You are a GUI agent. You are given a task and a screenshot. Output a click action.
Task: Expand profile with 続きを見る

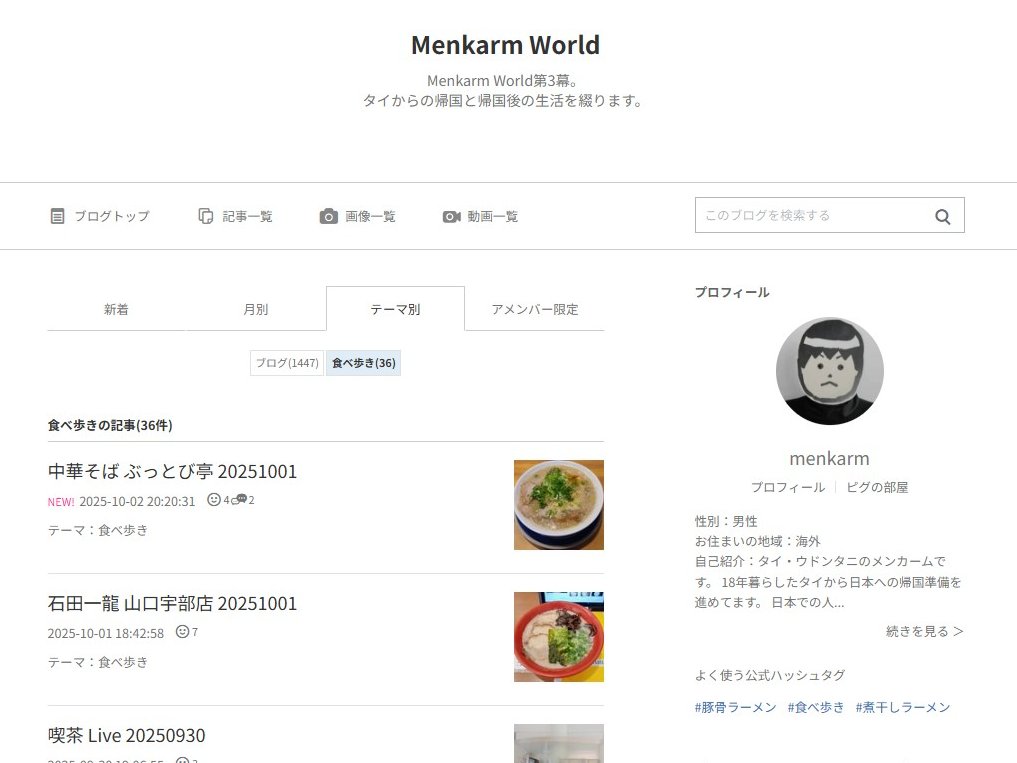924,631
